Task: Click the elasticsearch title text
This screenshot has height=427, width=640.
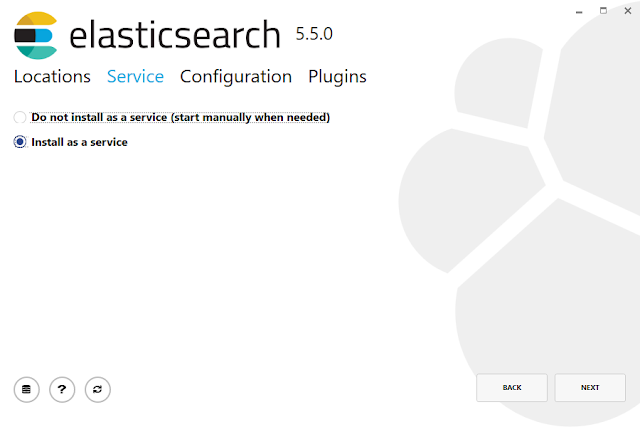Action: coord(175,35)
